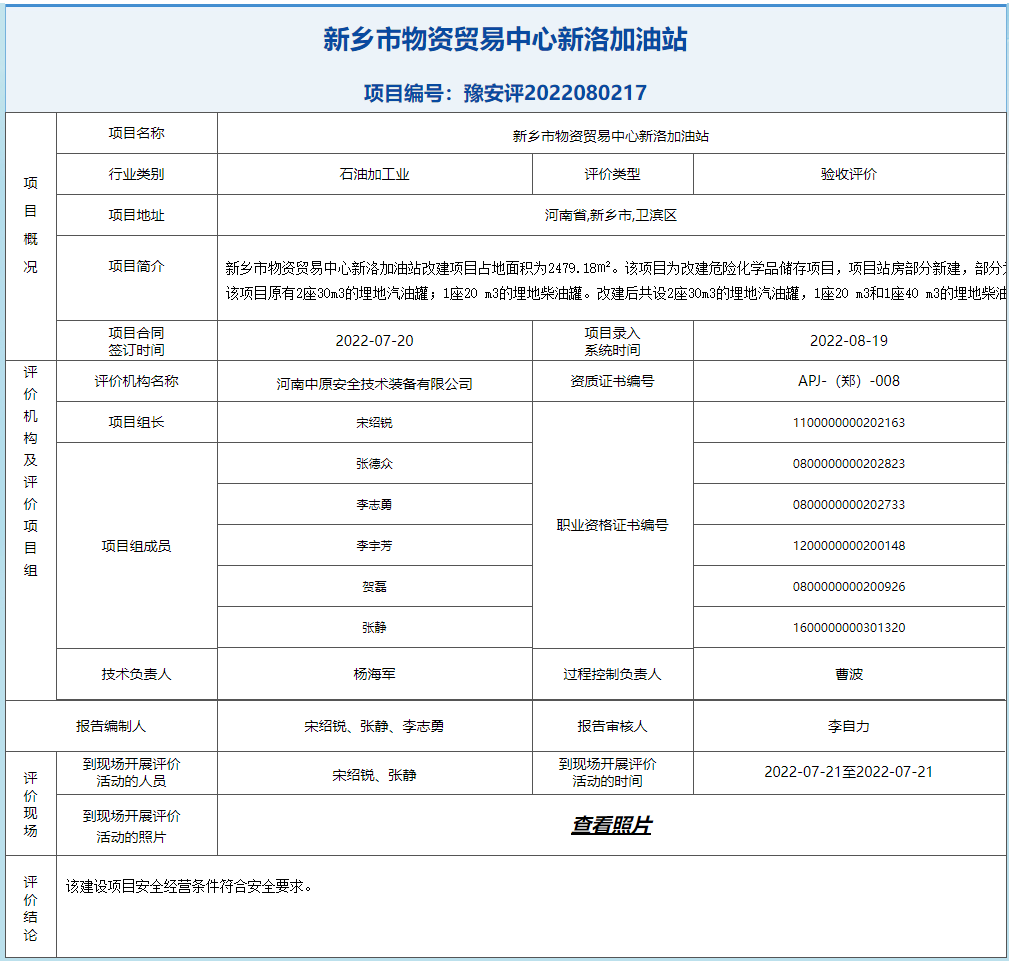Click the 资质证书编号 label
This screenshot has width=1009, height=961.
point(612,381)
